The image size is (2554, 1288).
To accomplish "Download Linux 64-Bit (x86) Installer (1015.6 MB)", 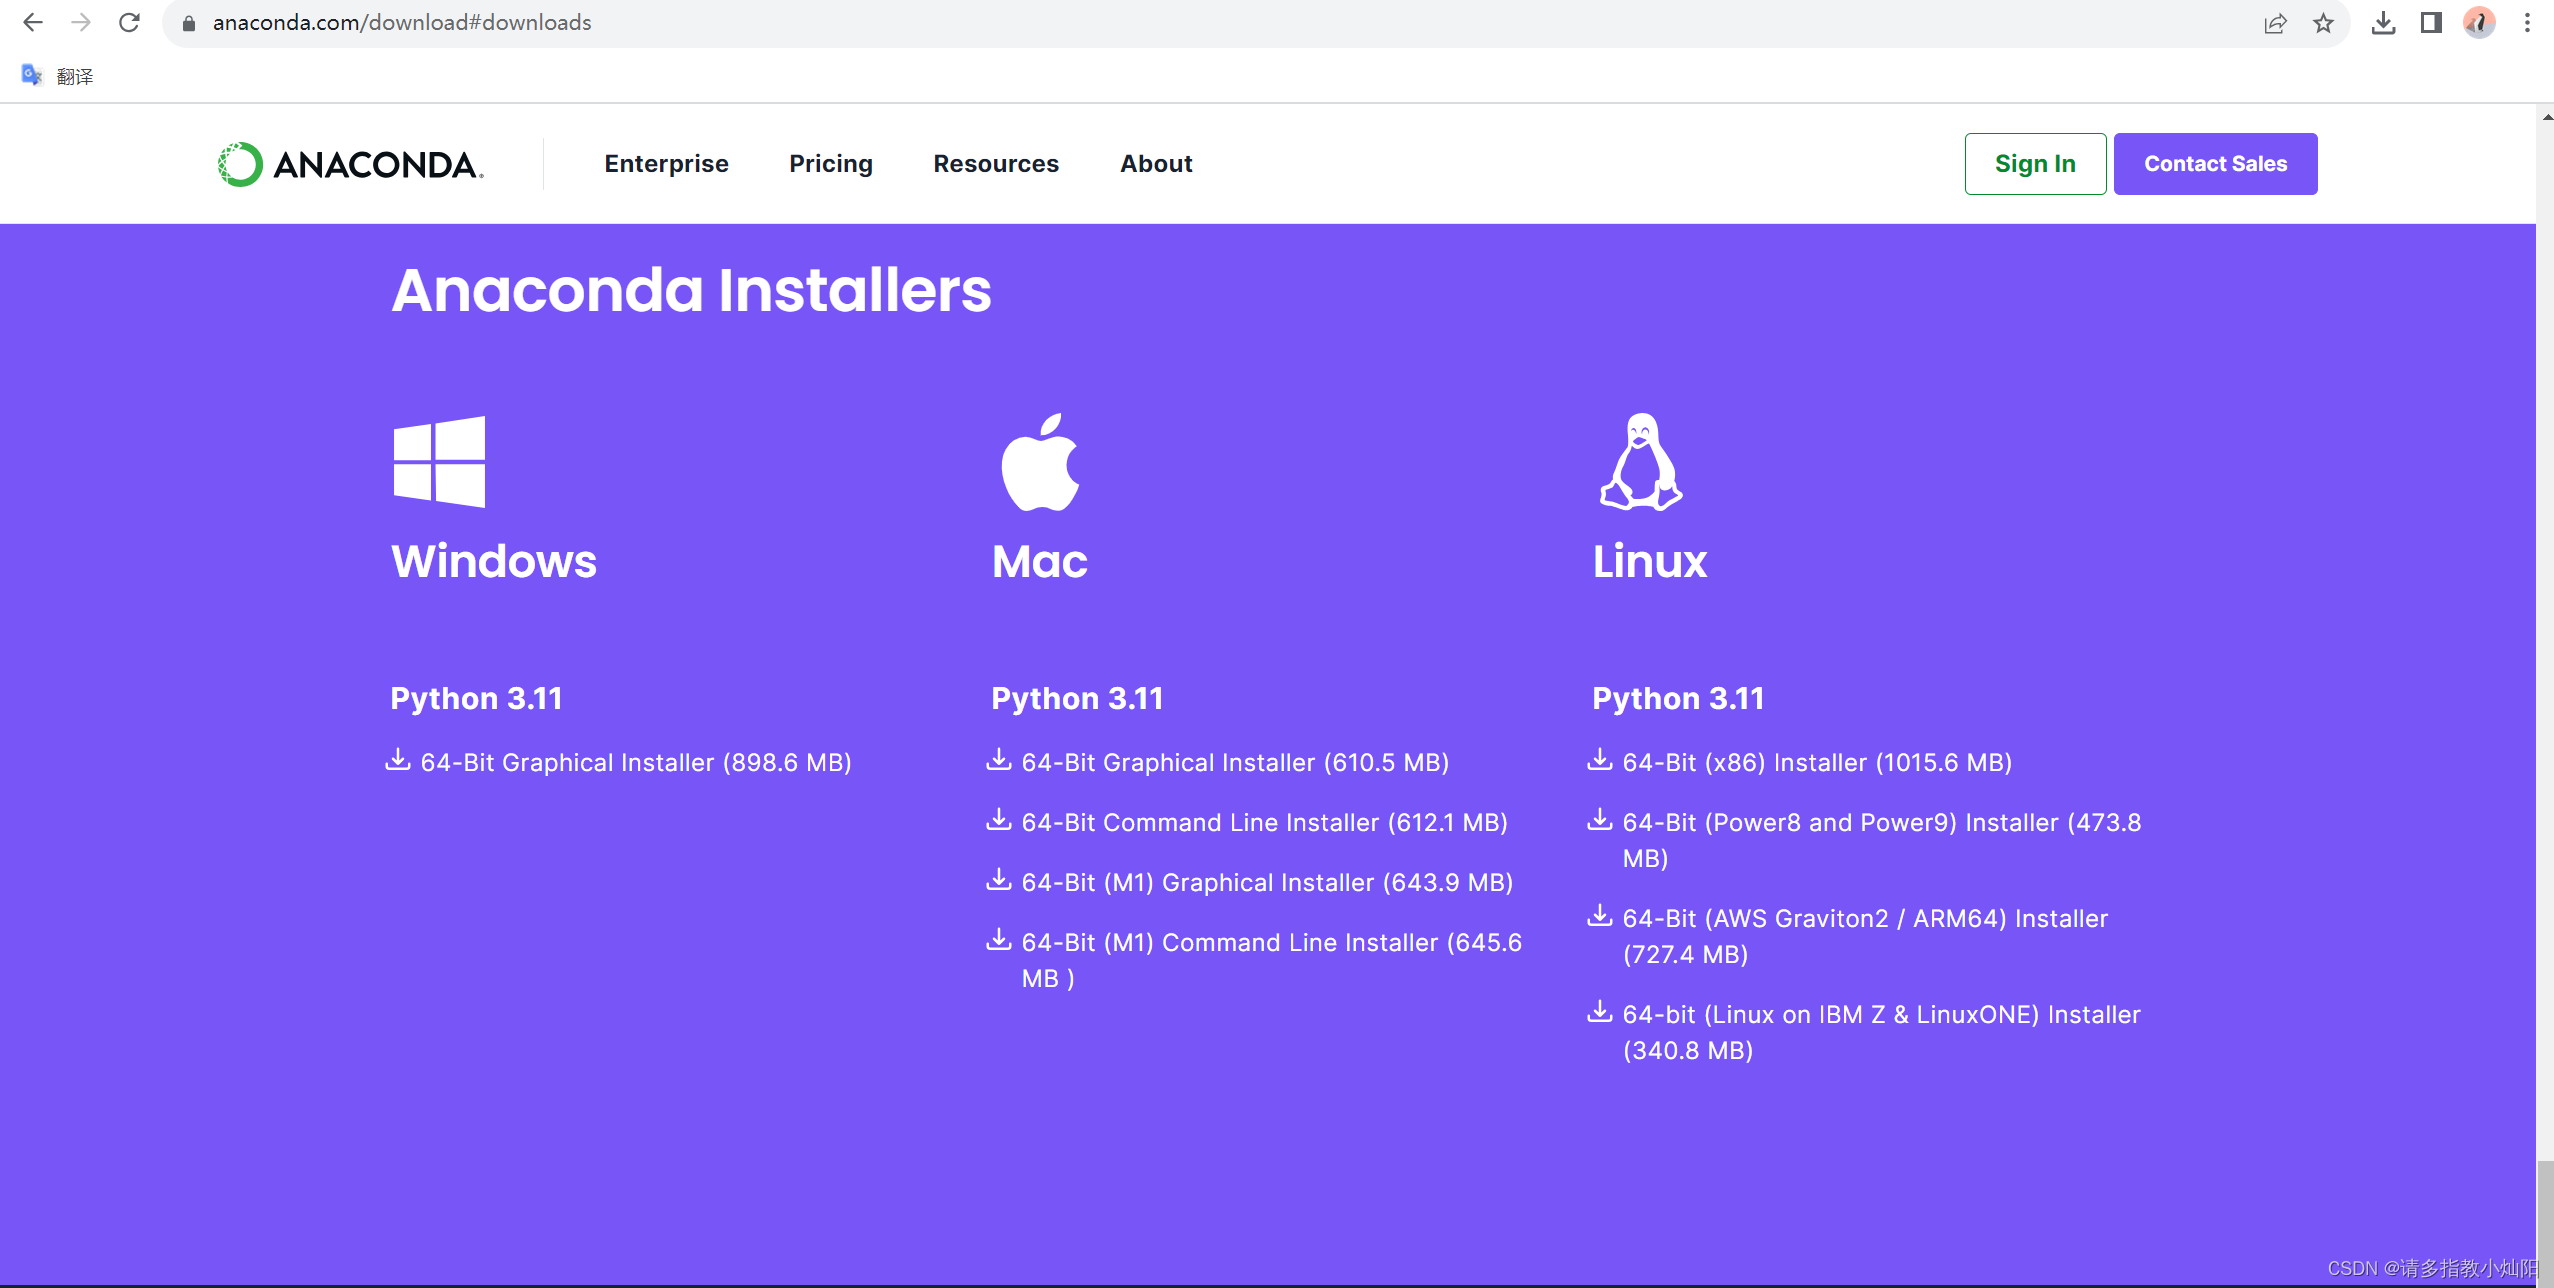I will pyautogui.click(x=1817, y=763).
